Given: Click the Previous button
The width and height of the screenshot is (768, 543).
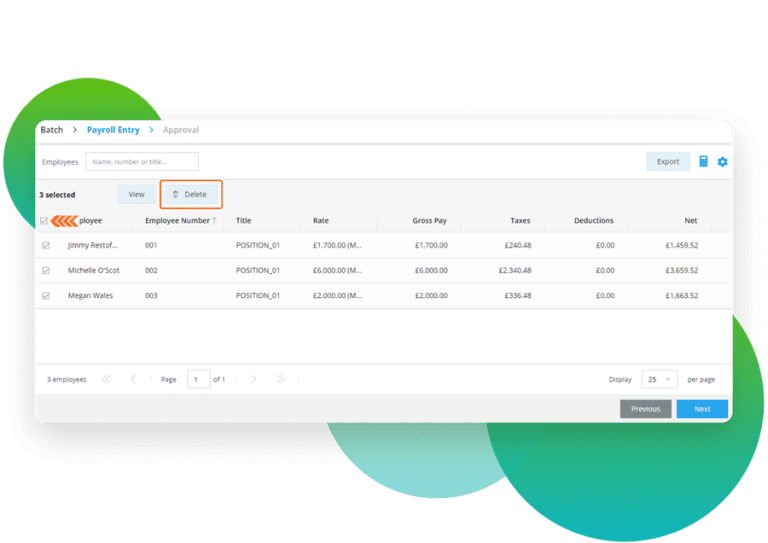Looking at the screenshot, I should (x=645, y=409).
